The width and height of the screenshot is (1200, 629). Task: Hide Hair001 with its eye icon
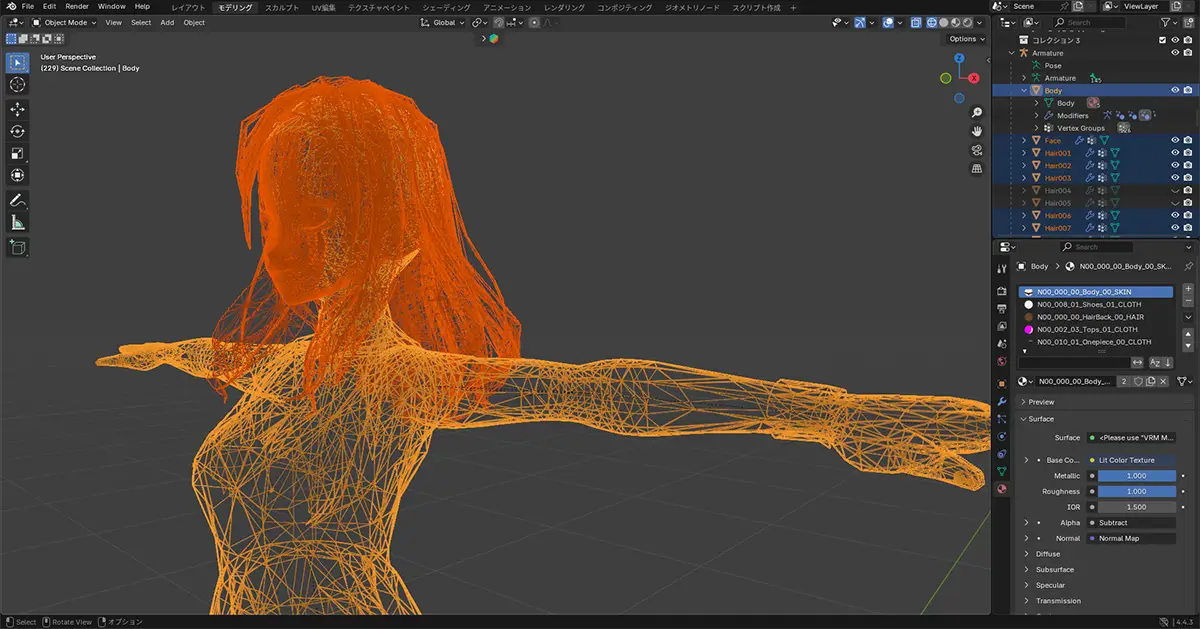[x=1175, y=153]
